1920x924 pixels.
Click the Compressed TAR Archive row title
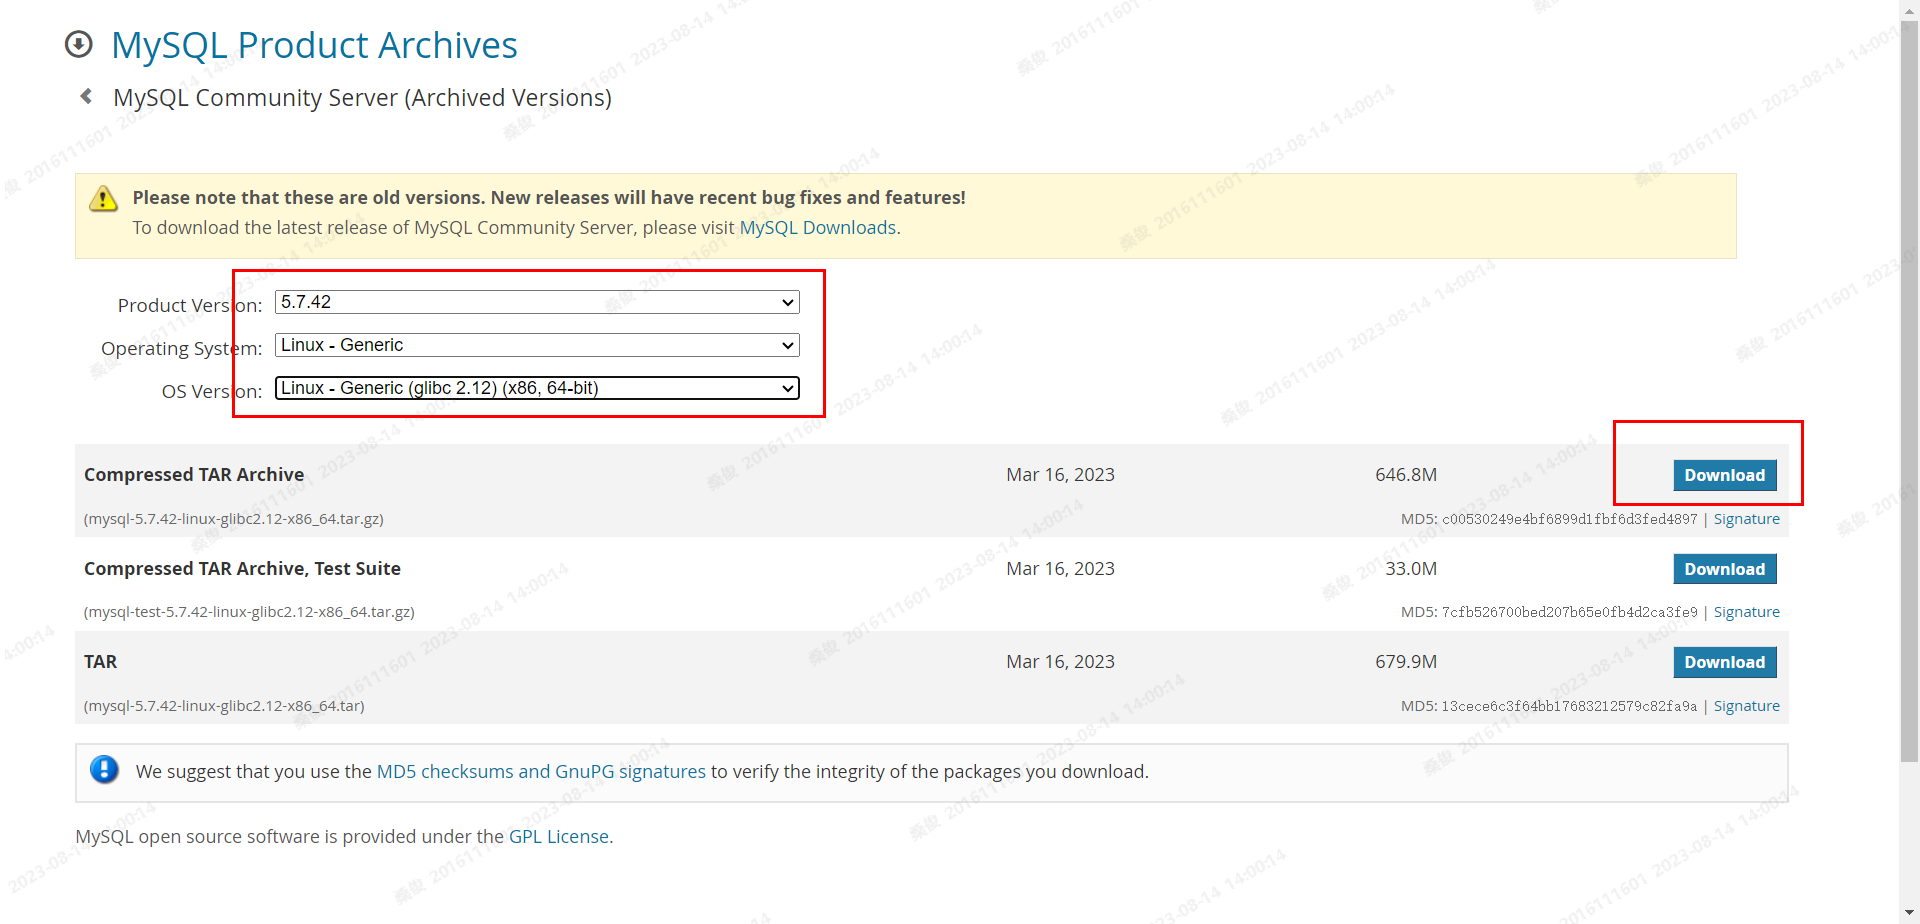194,475
